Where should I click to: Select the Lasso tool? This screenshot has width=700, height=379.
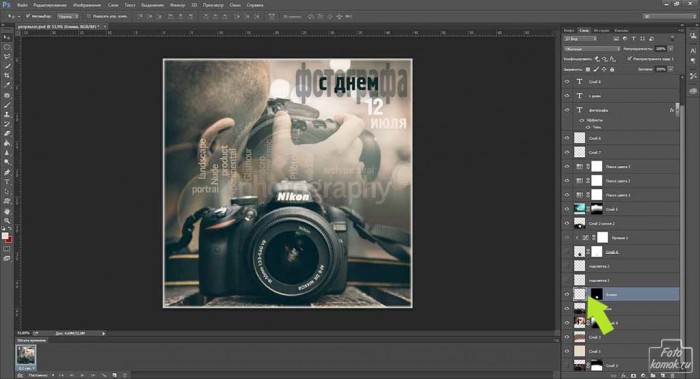tap(6, 57)
